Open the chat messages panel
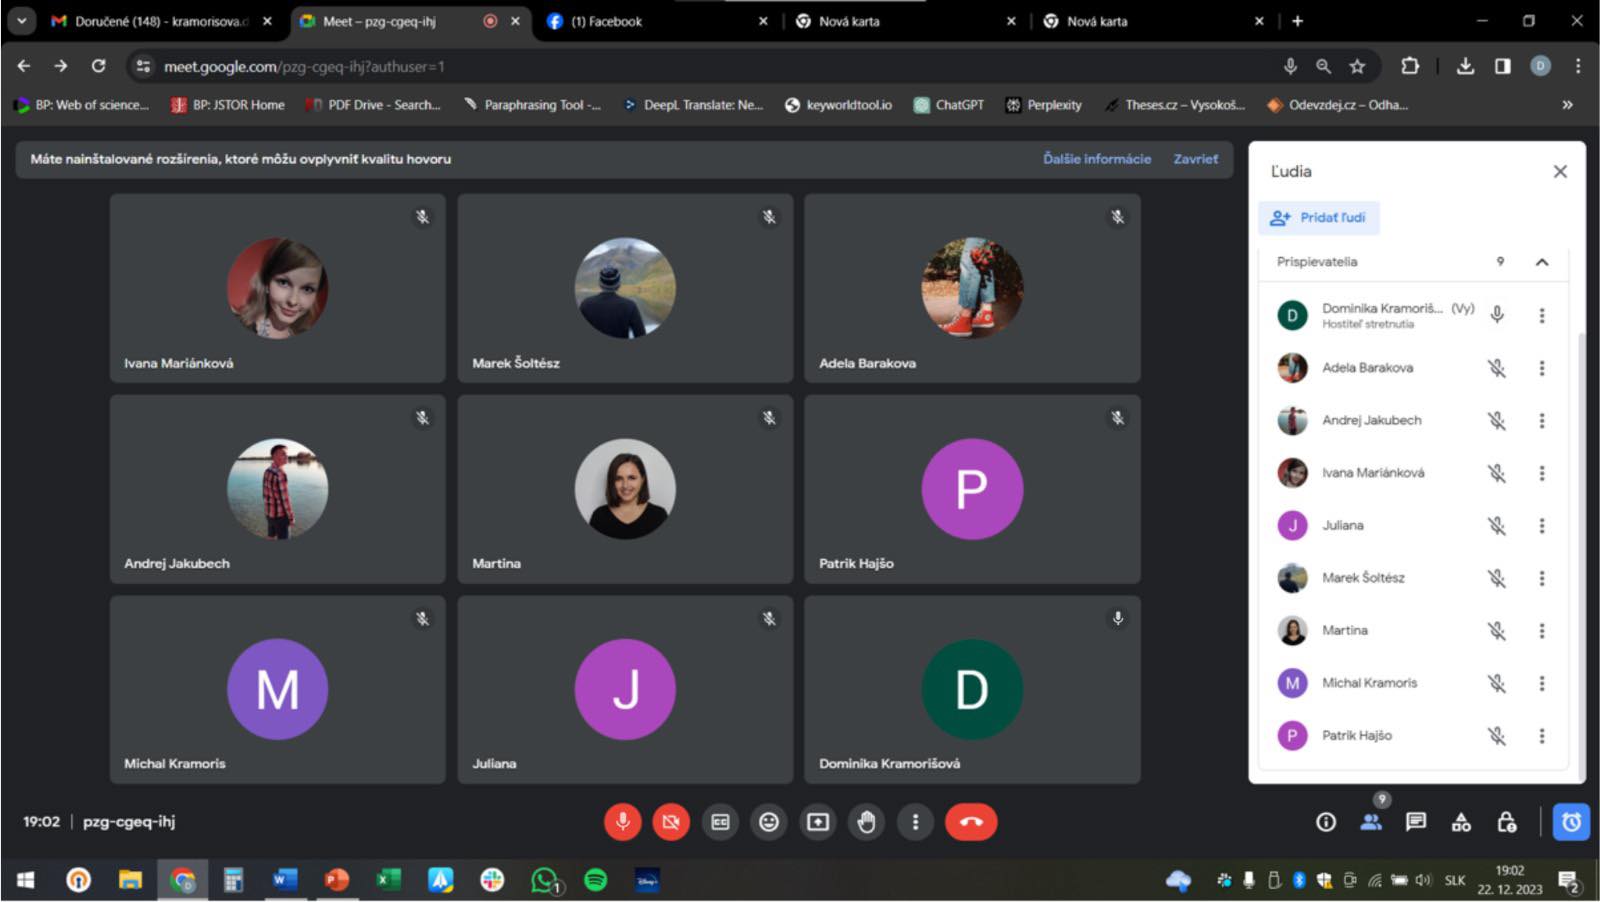1600x902 pixels. [1415, 822]
